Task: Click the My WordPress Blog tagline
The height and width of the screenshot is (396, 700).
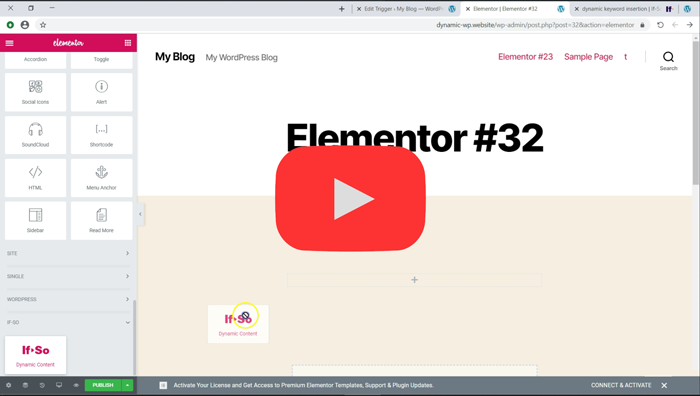Action: tap(242, 57)
